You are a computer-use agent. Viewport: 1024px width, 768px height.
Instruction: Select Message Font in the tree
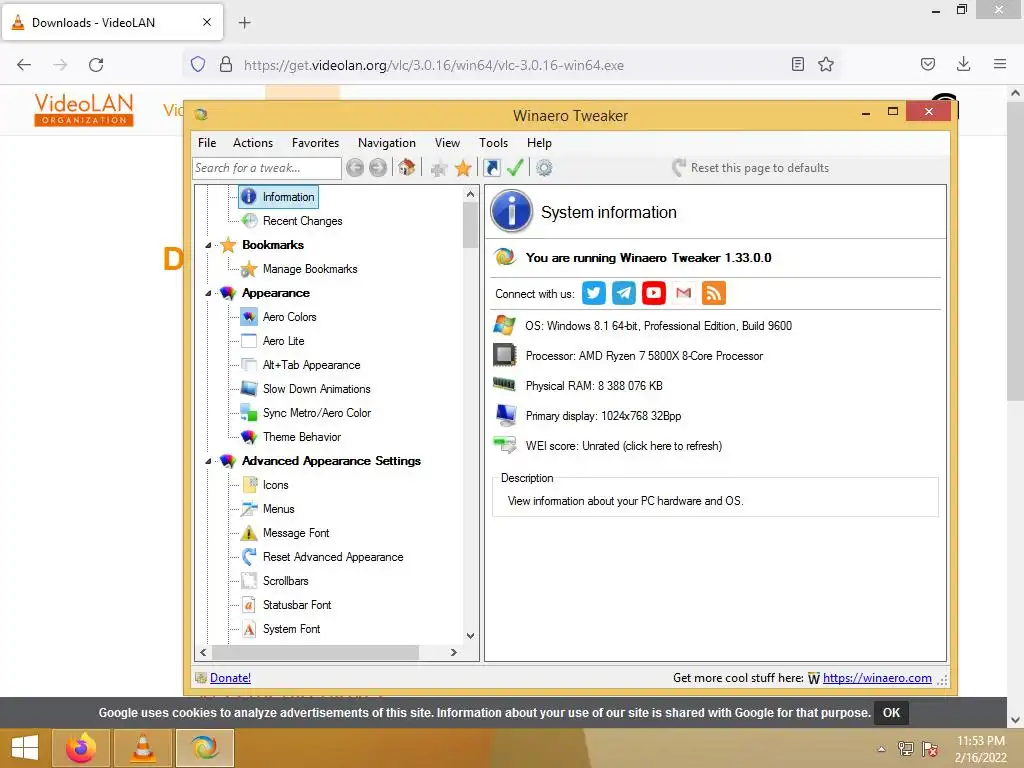click(296, 533)
